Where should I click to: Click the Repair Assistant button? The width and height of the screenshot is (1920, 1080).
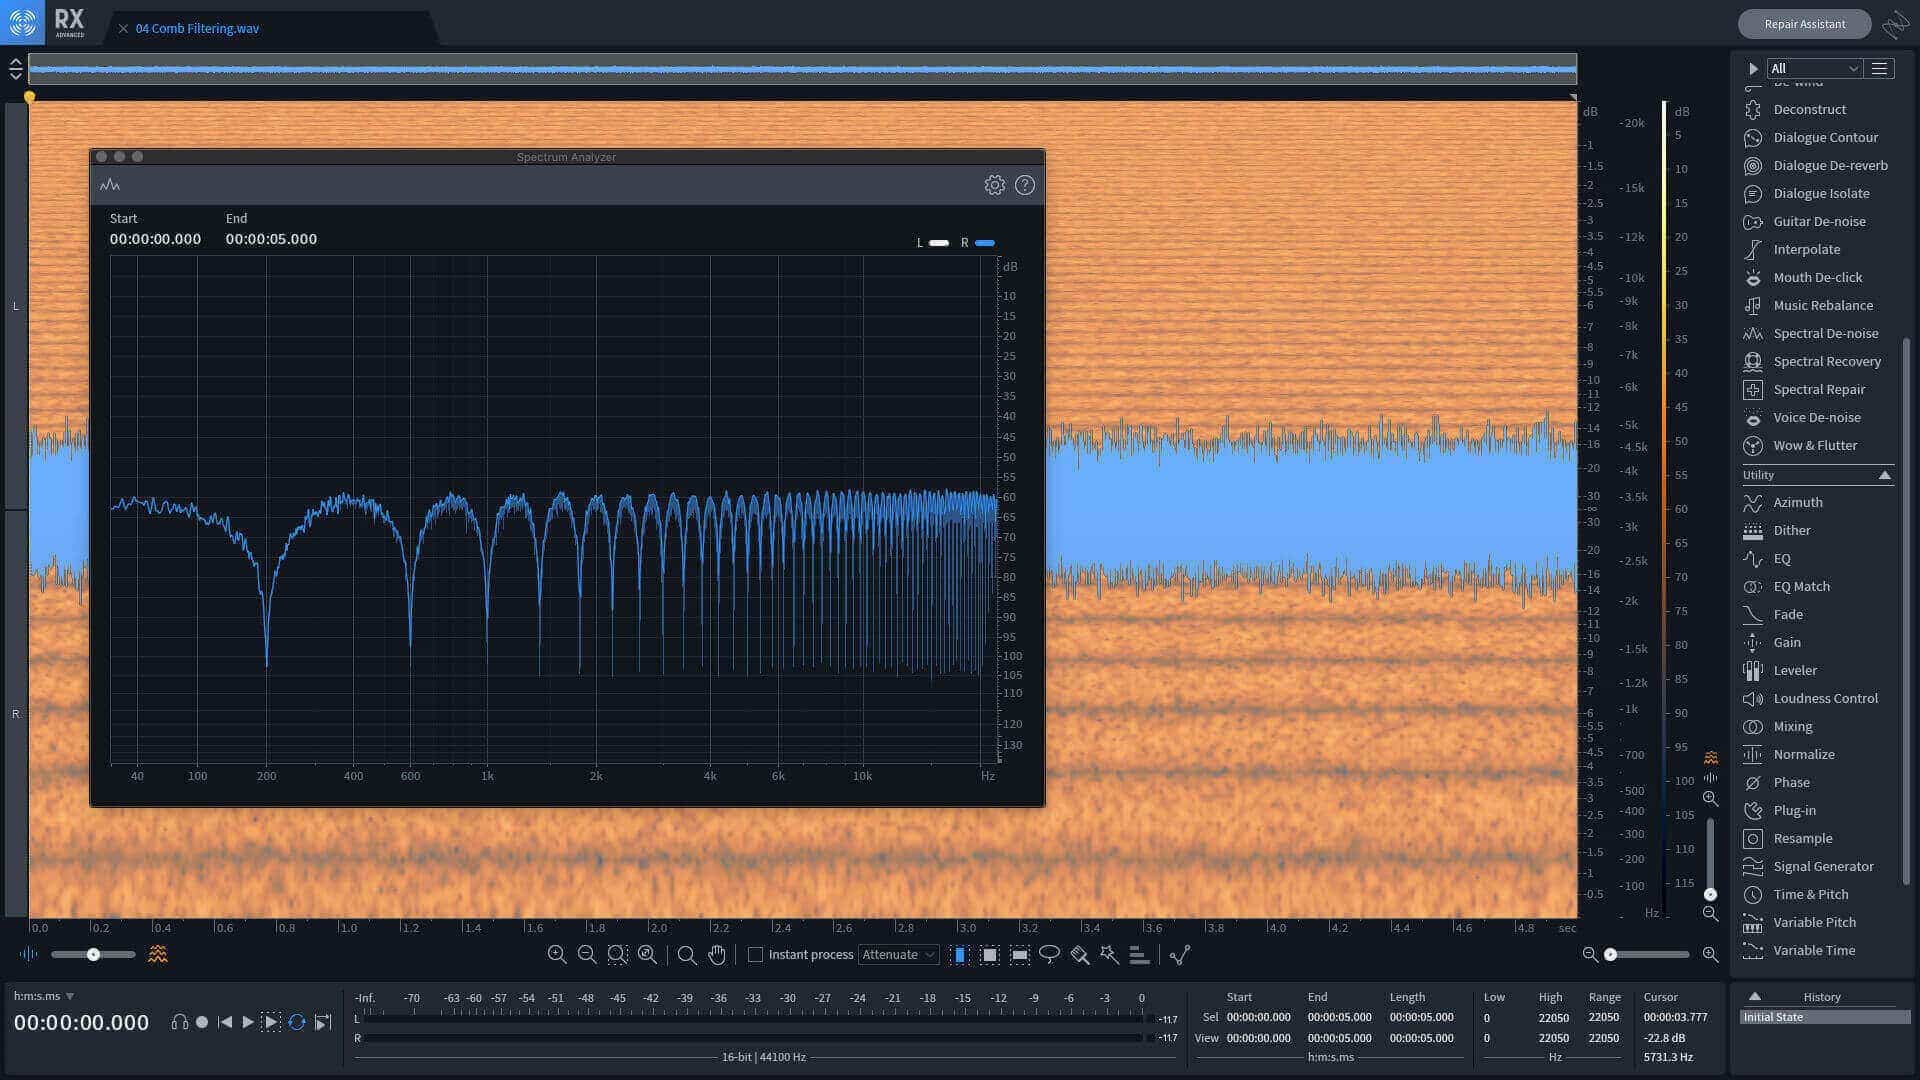tap(1804, 24)
